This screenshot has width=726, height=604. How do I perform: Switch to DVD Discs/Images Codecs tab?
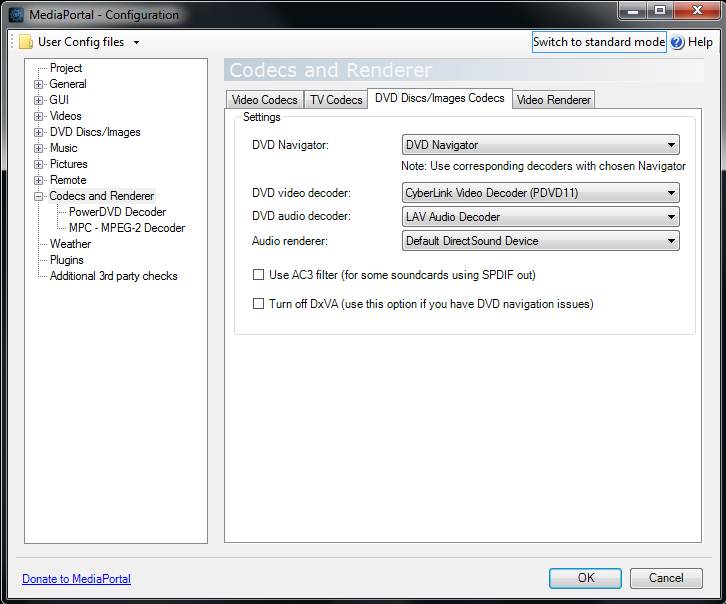439,98
